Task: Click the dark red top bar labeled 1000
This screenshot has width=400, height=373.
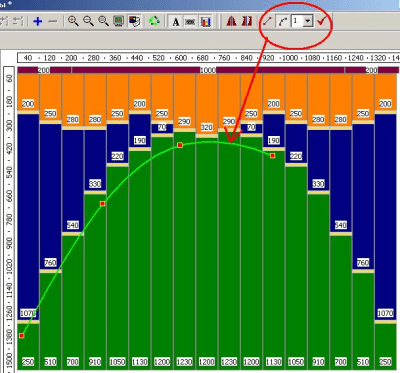Action: [207, 70]
